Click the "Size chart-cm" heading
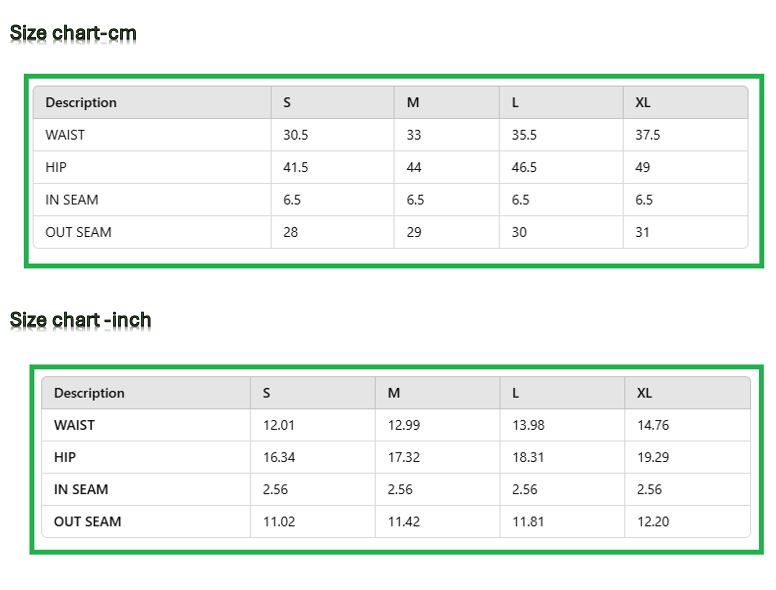Image resolution: width=776 pixels, height=590 pixels. coord(73,33)
